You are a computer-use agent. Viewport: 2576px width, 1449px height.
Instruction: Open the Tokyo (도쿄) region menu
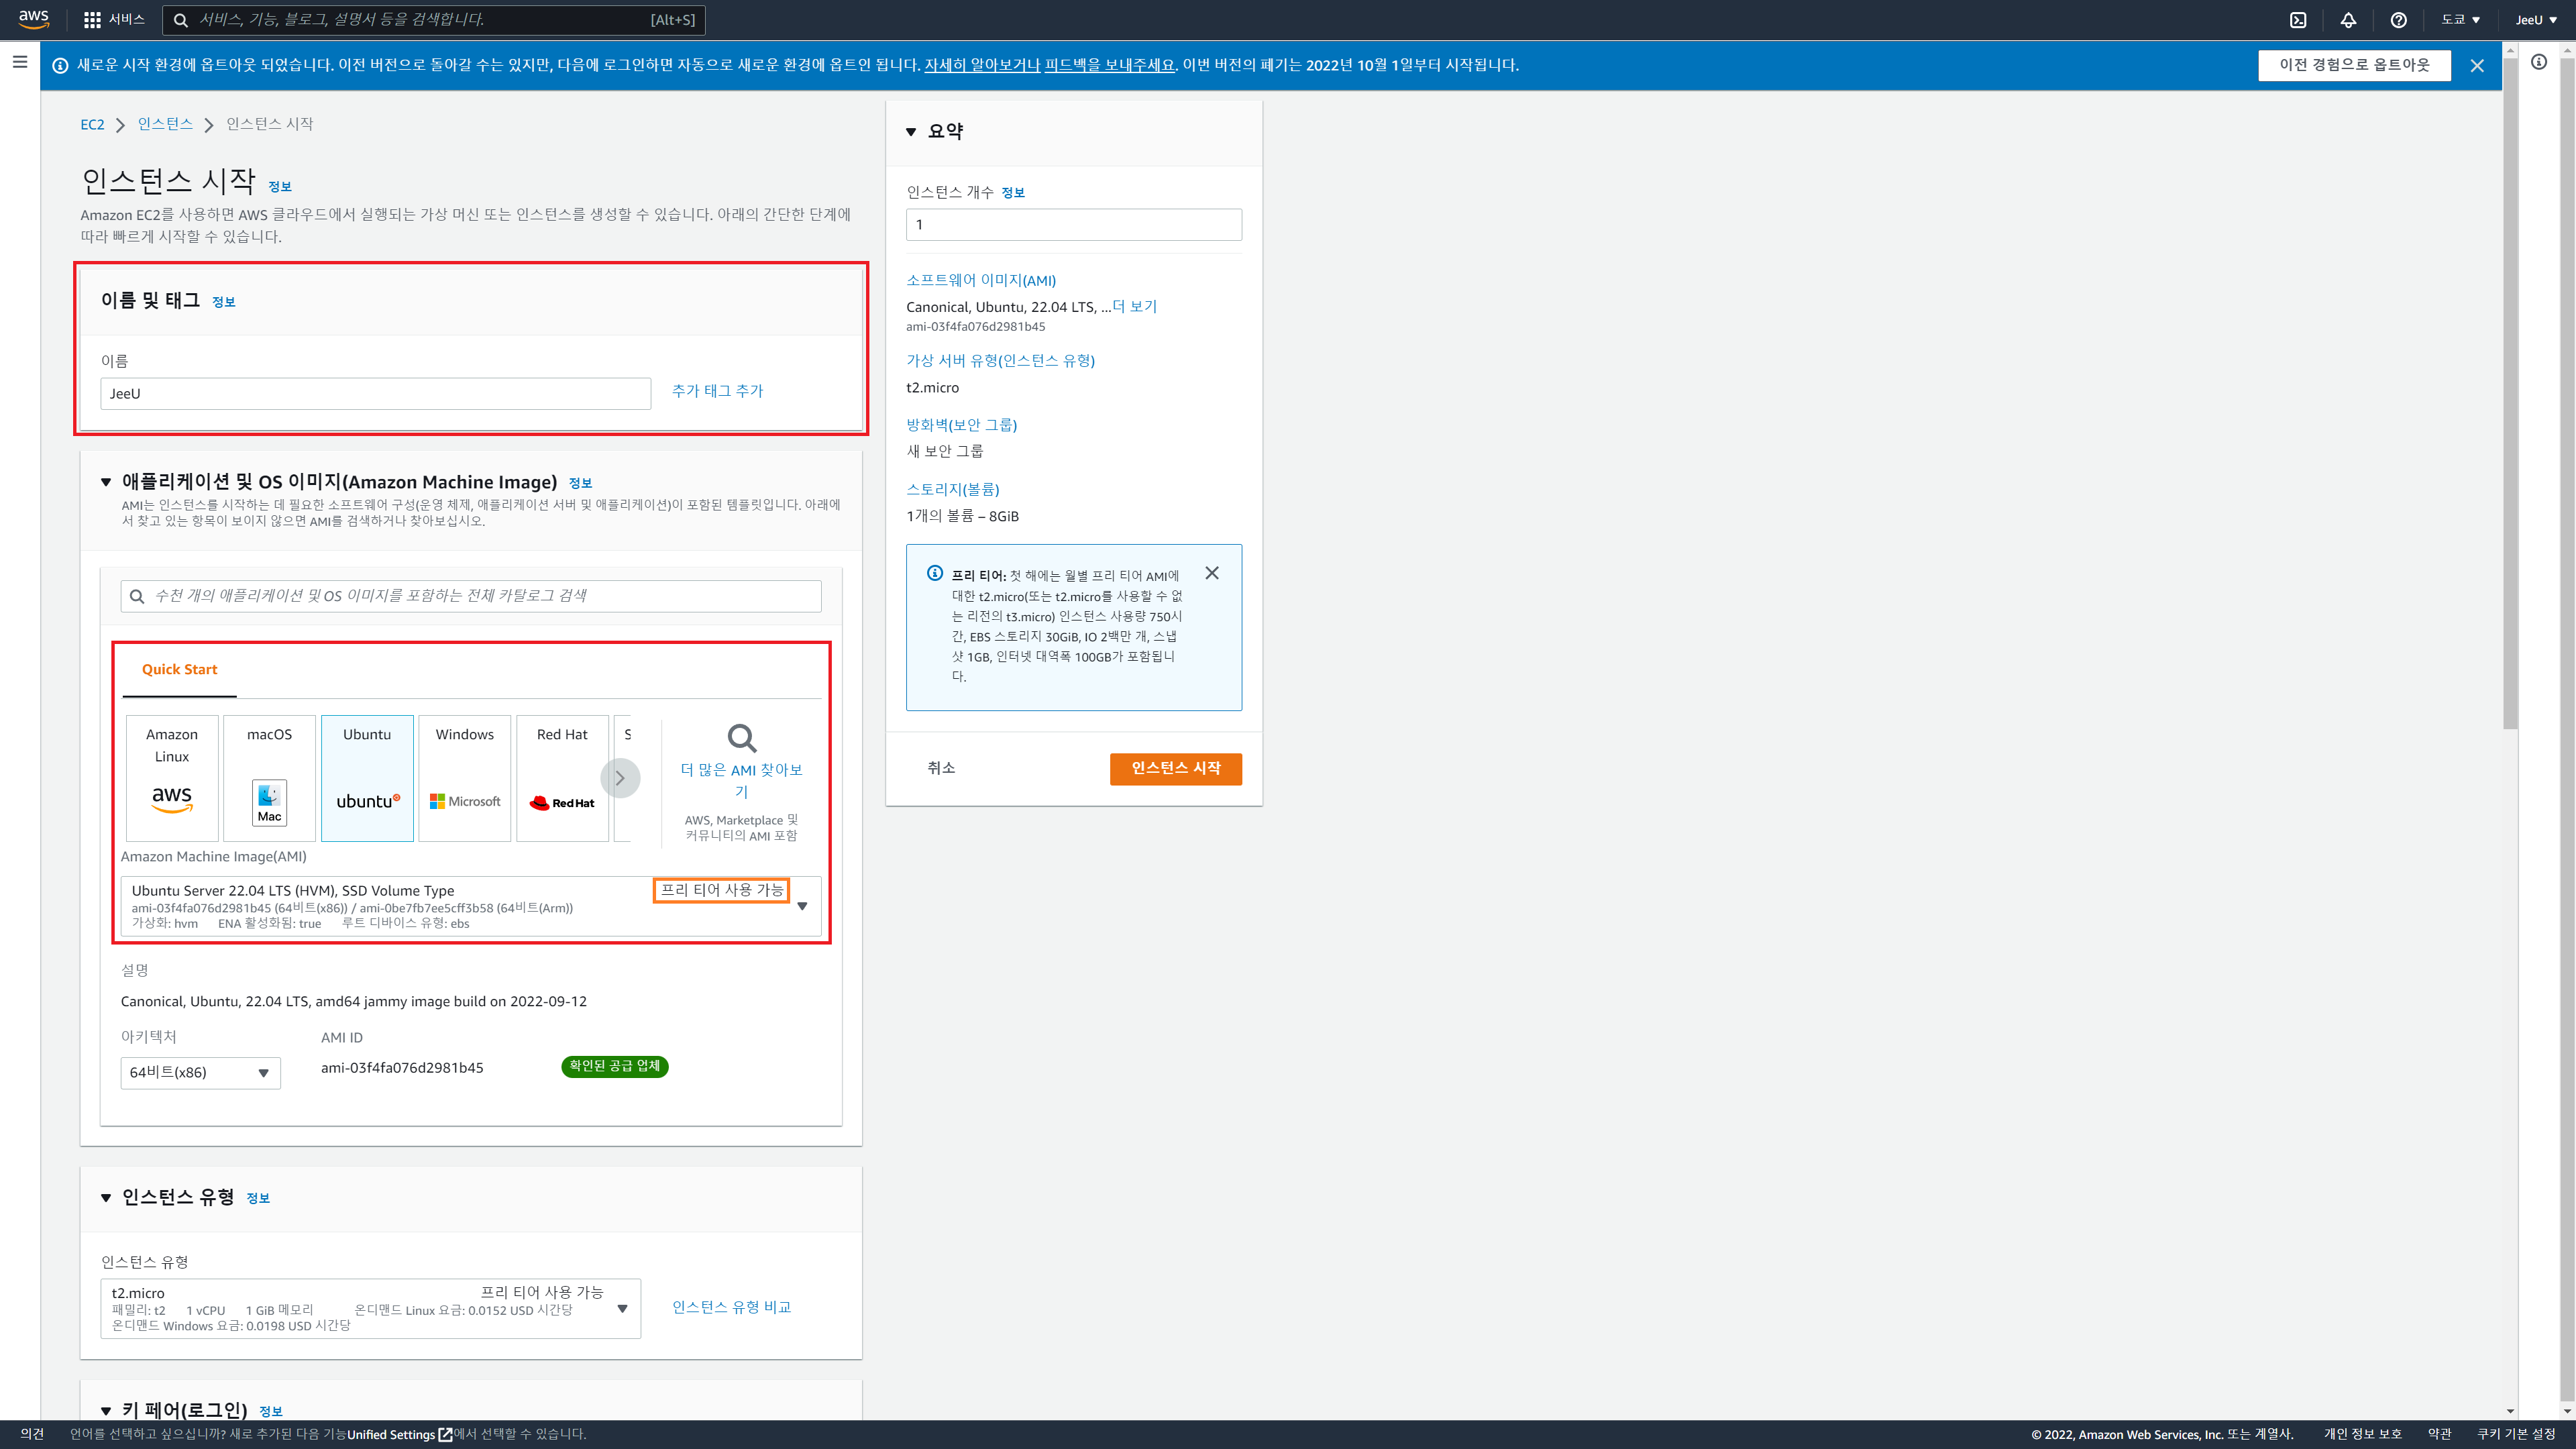click(x=2460, y=20)
